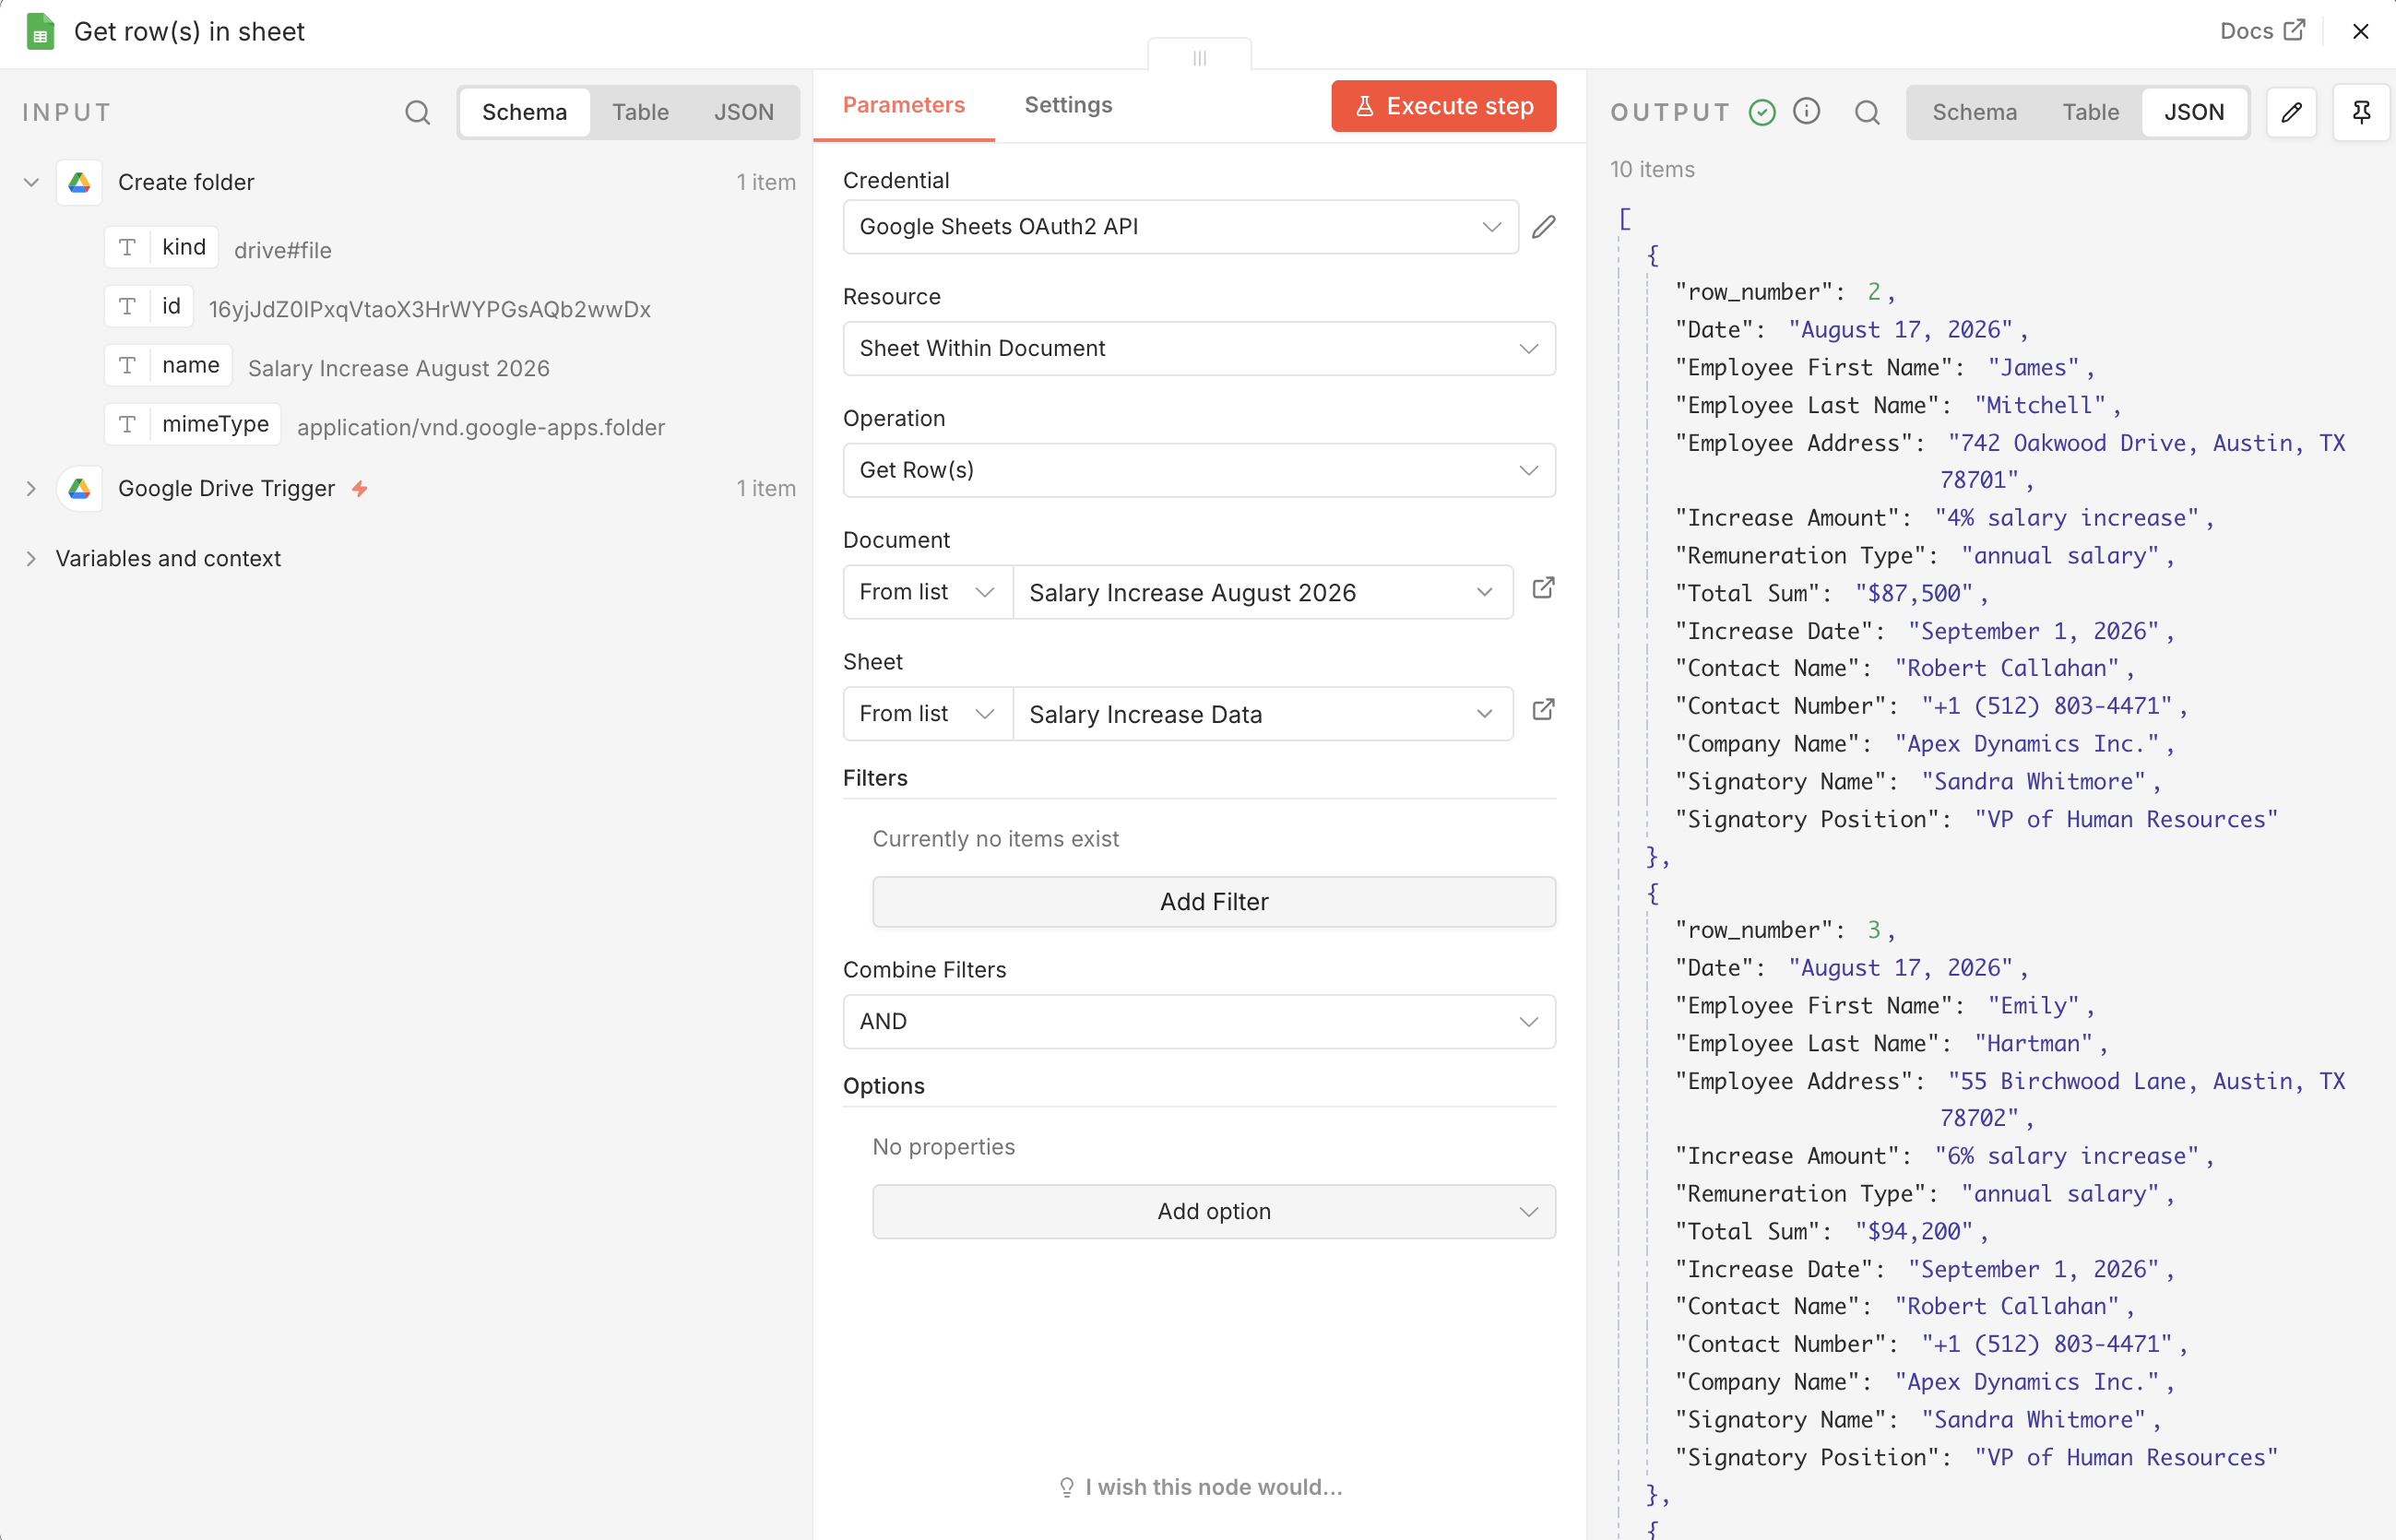Change Sheet mode From list dropdown
This screenshot has height=1540, width=2396.
927,714
